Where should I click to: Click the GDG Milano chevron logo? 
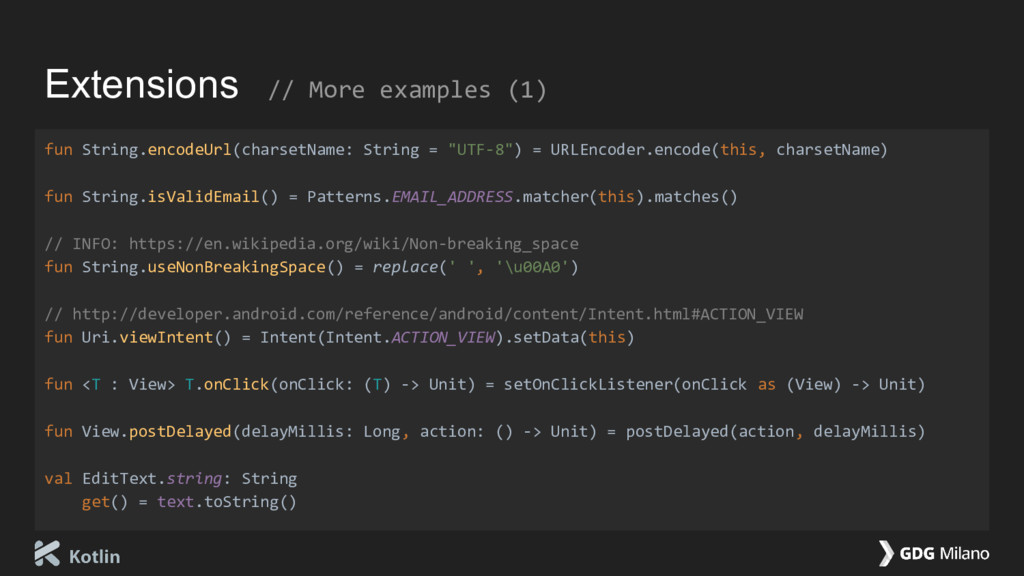pos(886,553)
